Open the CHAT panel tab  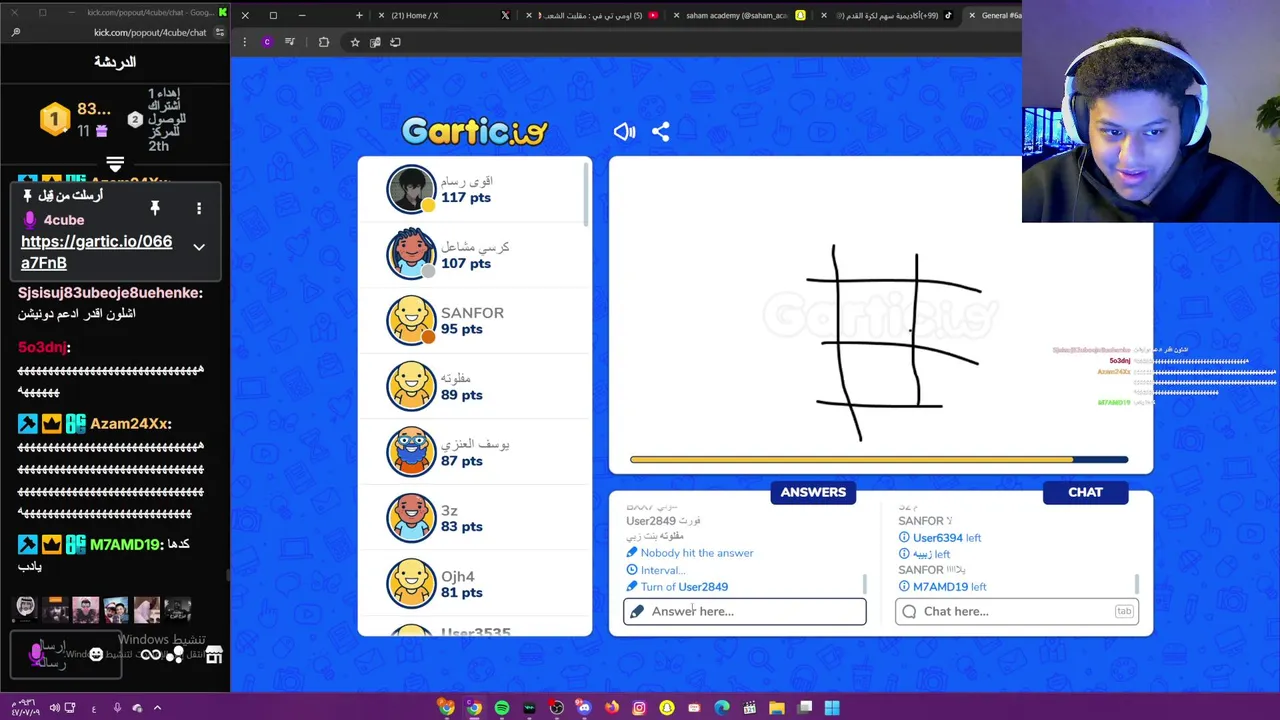point(1085,492)
